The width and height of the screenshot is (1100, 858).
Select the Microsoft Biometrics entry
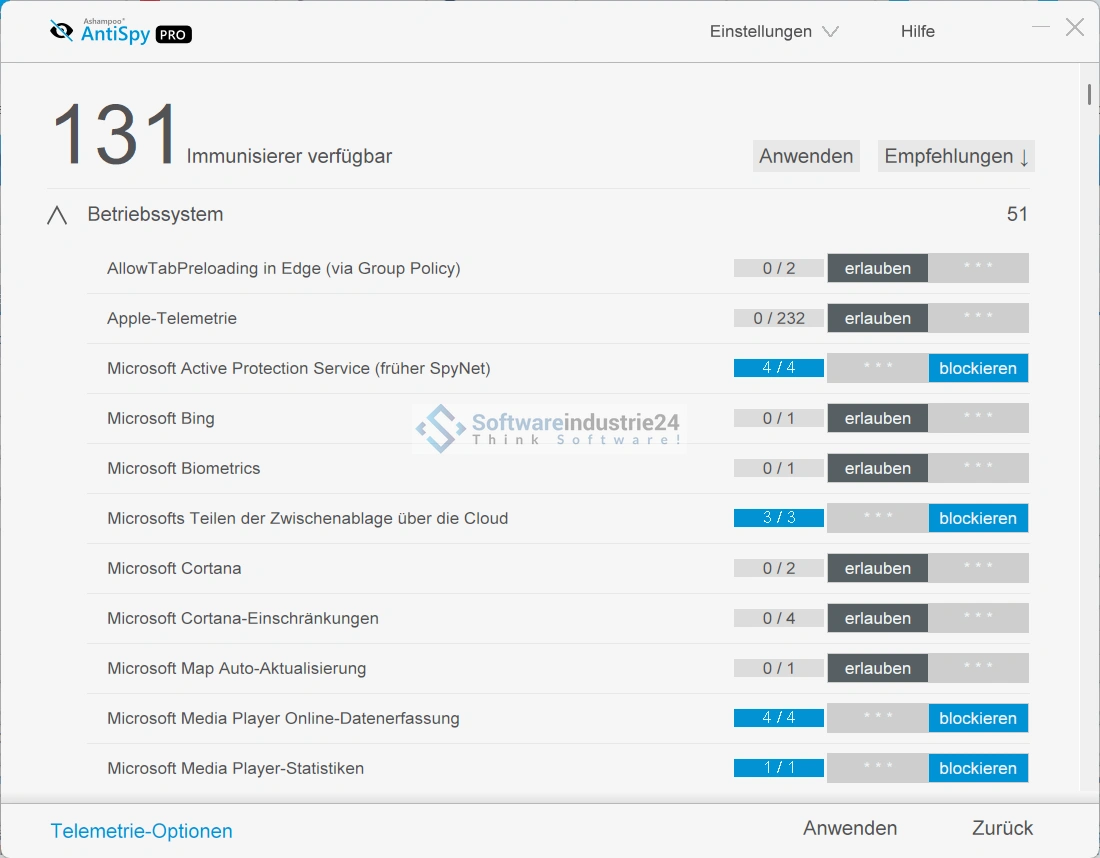[184, 468]
